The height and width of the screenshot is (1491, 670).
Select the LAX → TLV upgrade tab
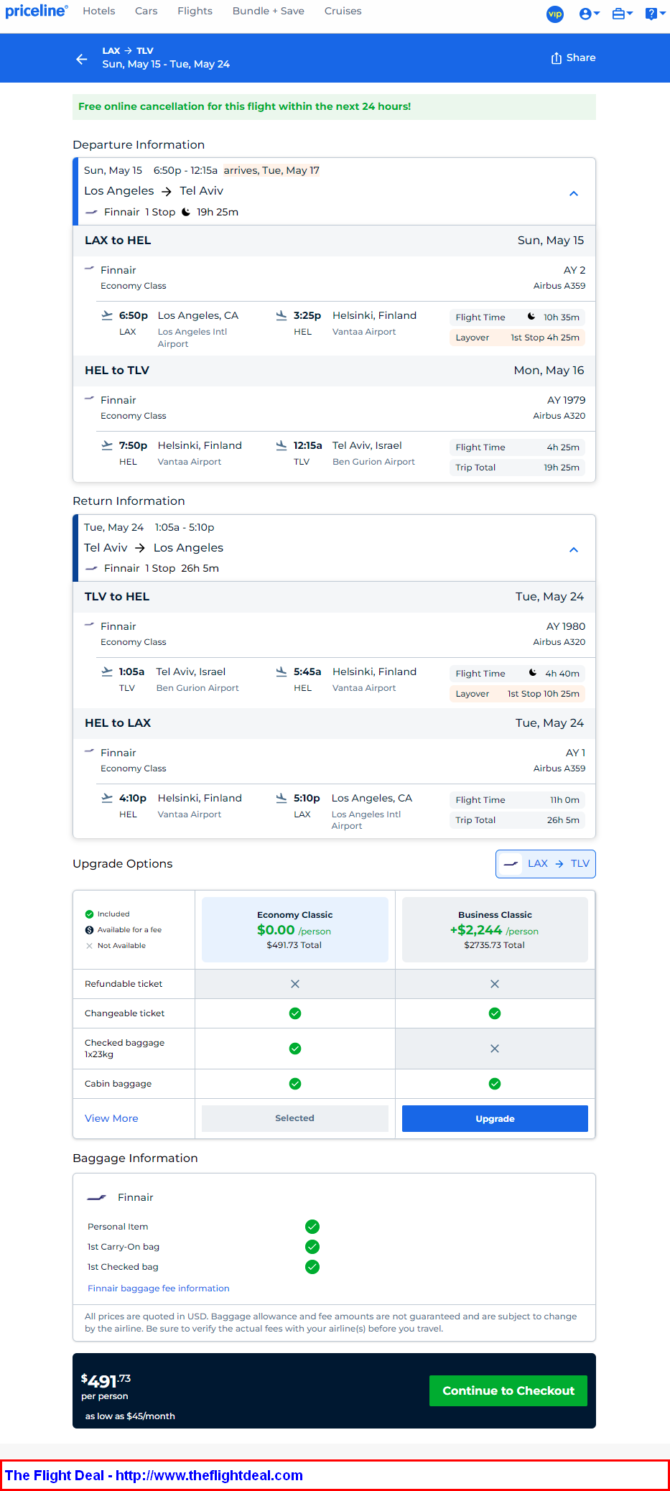click(x=546, y=864)
